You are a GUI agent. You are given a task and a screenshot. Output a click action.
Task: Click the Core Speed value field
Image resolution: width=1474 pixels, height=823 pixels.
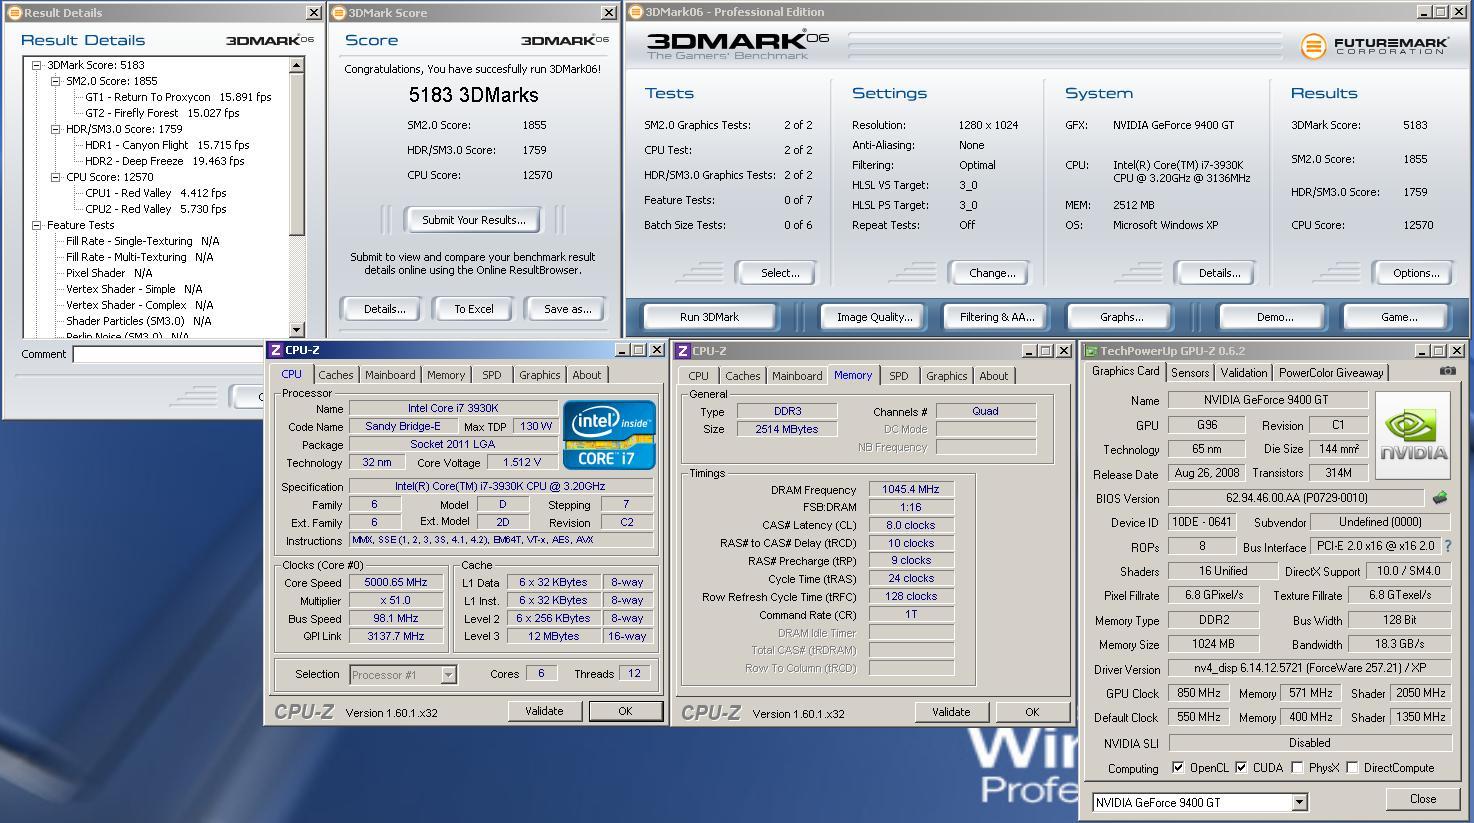[397, 582]
